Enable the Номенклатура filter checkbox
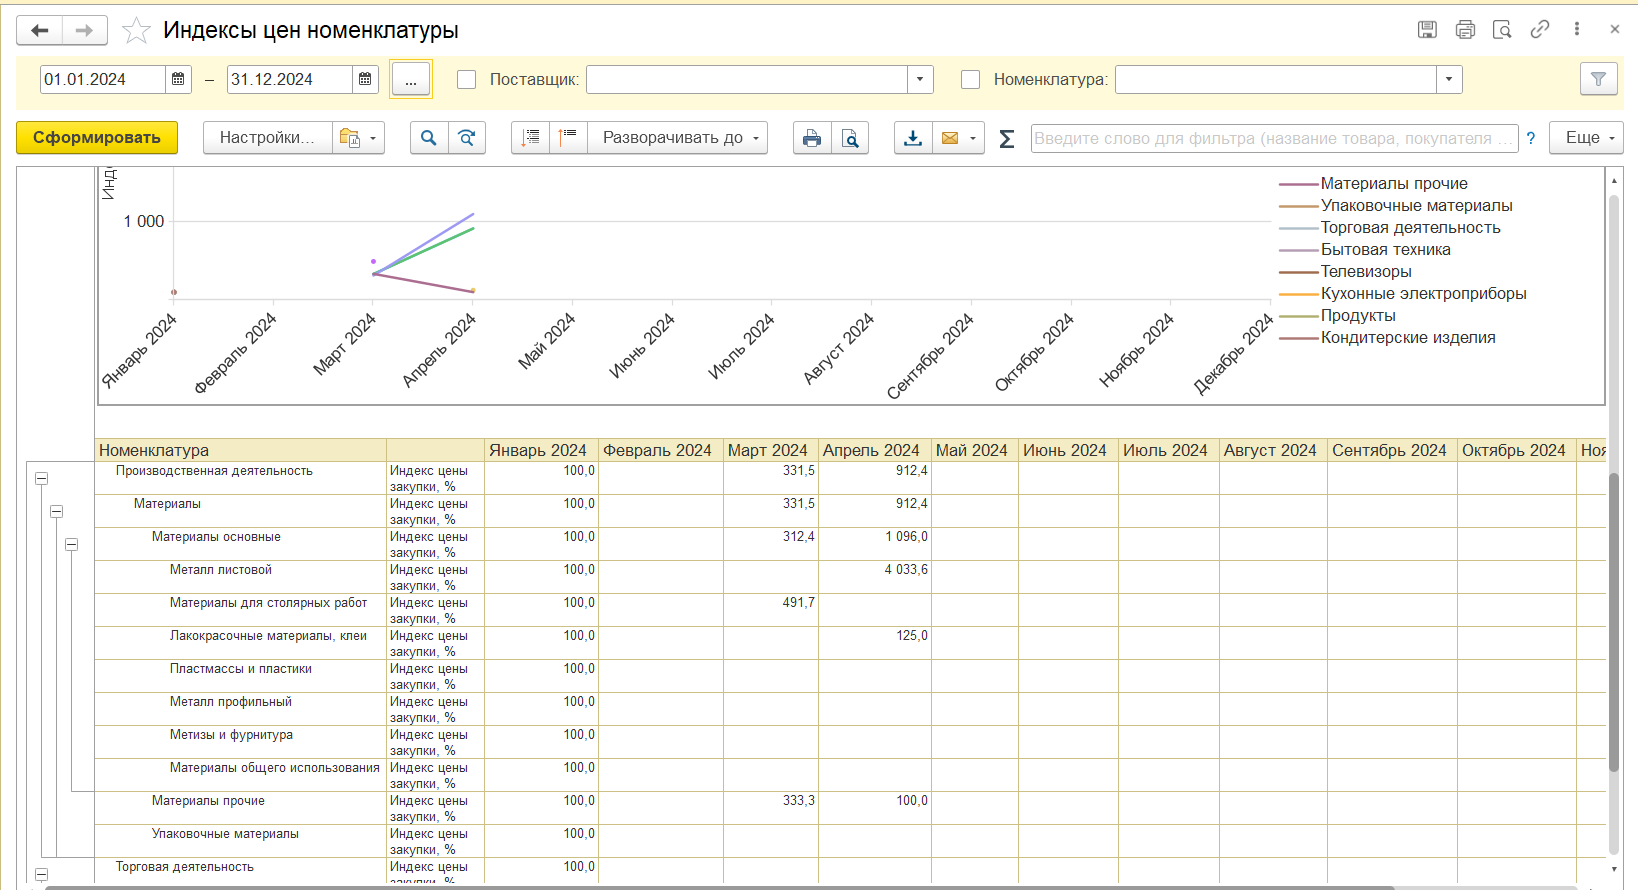This screenshot has width=1638, height=890. pos(970,79)
